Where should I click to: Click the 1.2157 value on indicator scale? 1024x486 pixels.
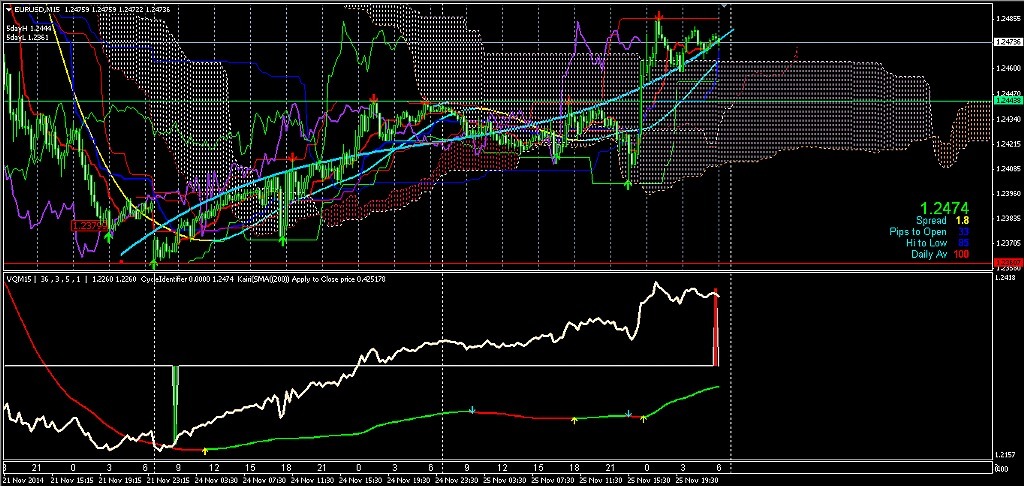[x=1006, y=454]
